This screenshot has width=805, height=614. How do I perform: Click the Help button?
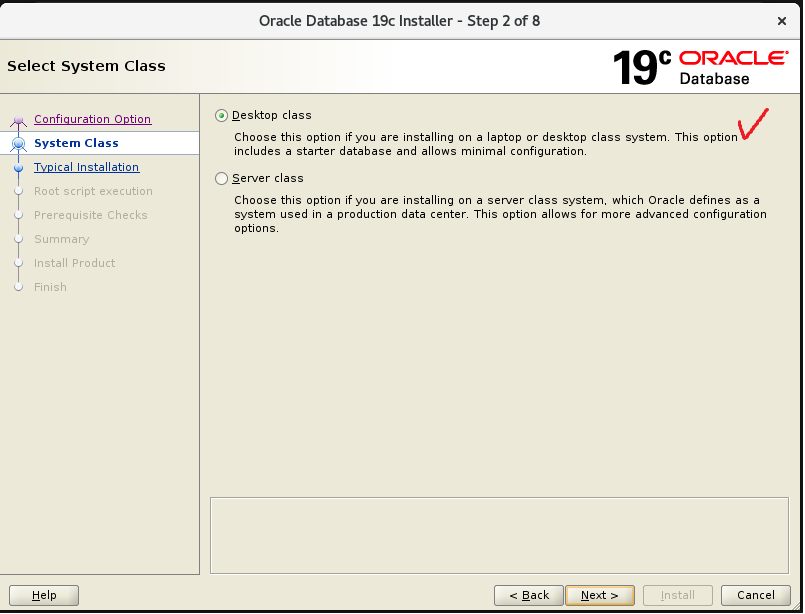44,596
